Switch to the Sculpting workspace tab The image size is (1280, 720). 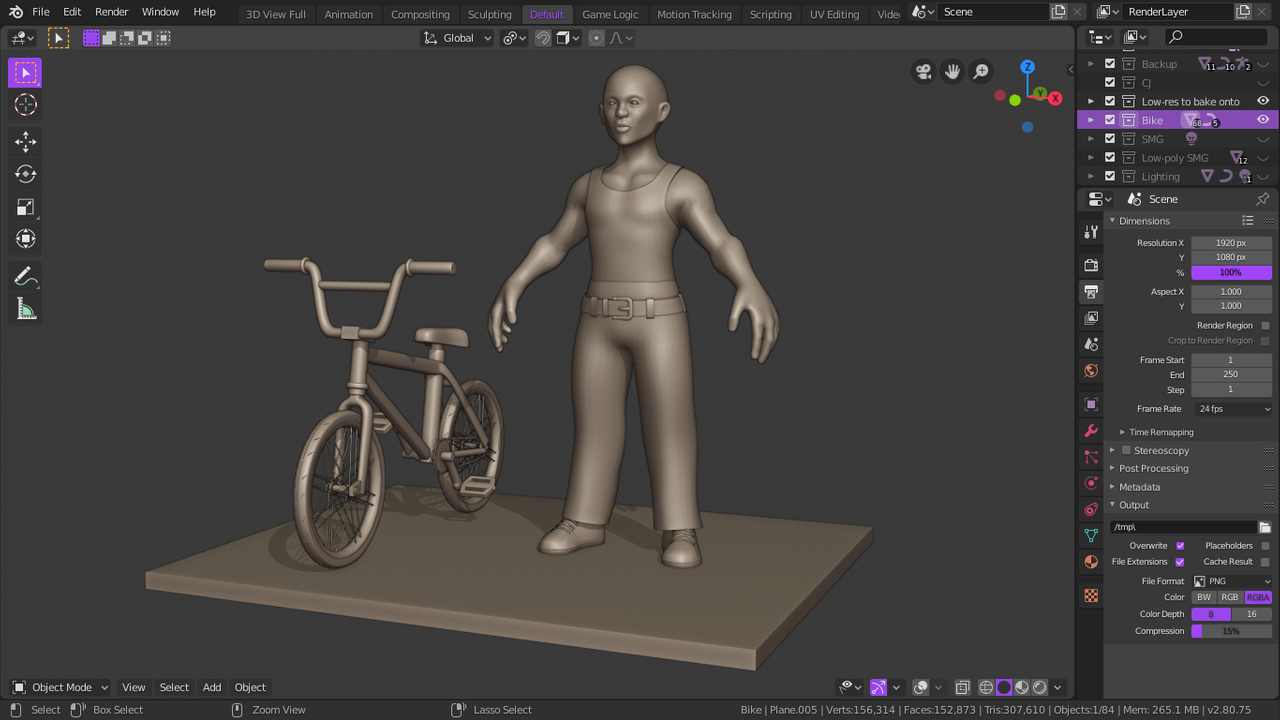(x=490, y=14)
